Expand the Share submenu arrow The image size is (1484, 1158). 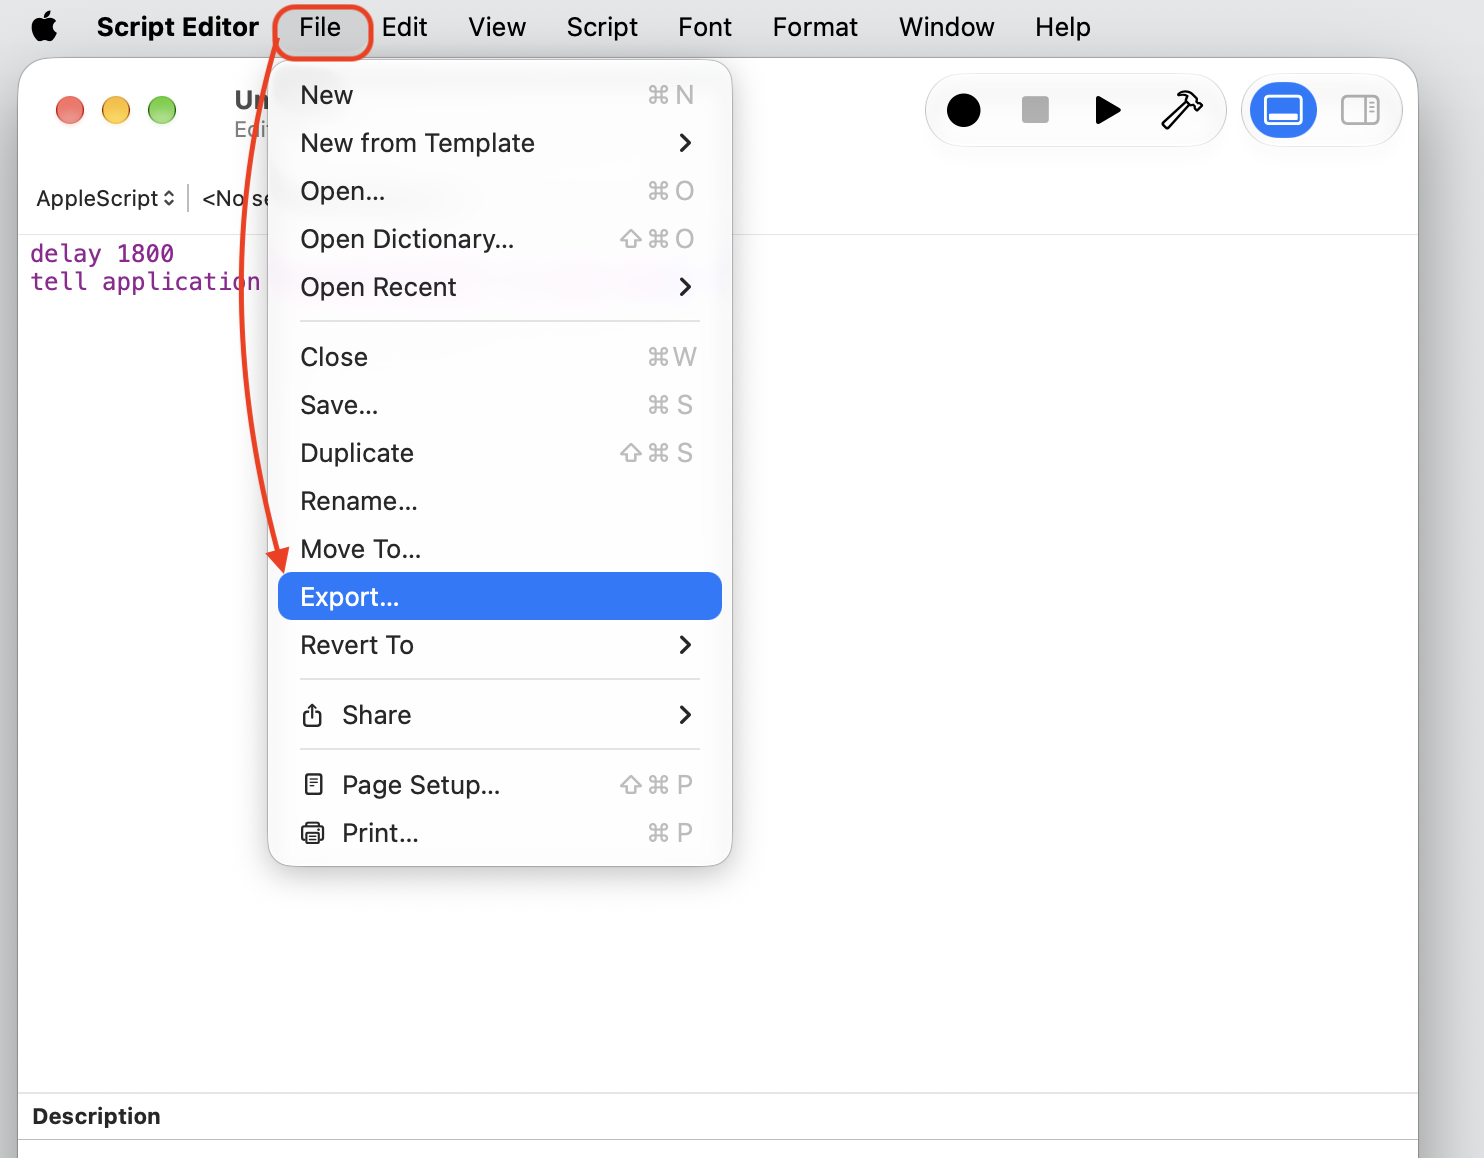click(685, 715)
